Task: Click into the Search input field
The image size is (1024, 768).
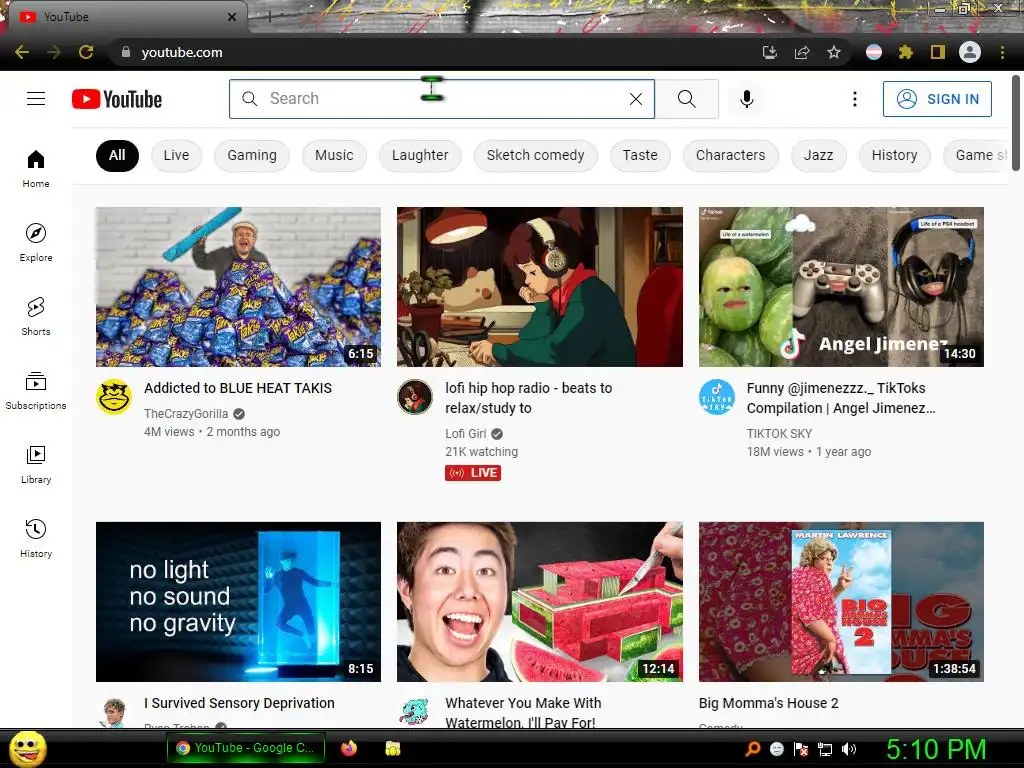Action: 441,99
